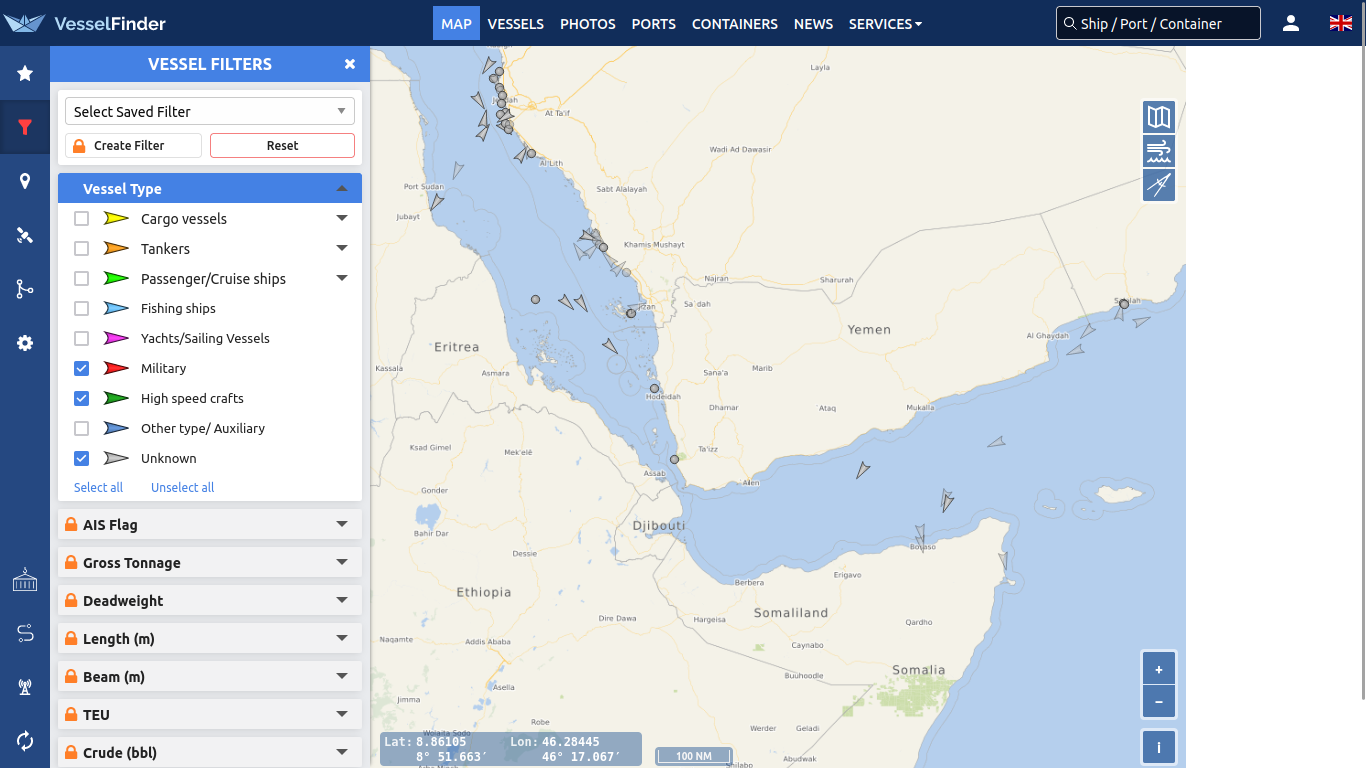Screen dimensions: 1366x768
Task: Expand the Beam (m) filter section
Action: click(210, 676)
